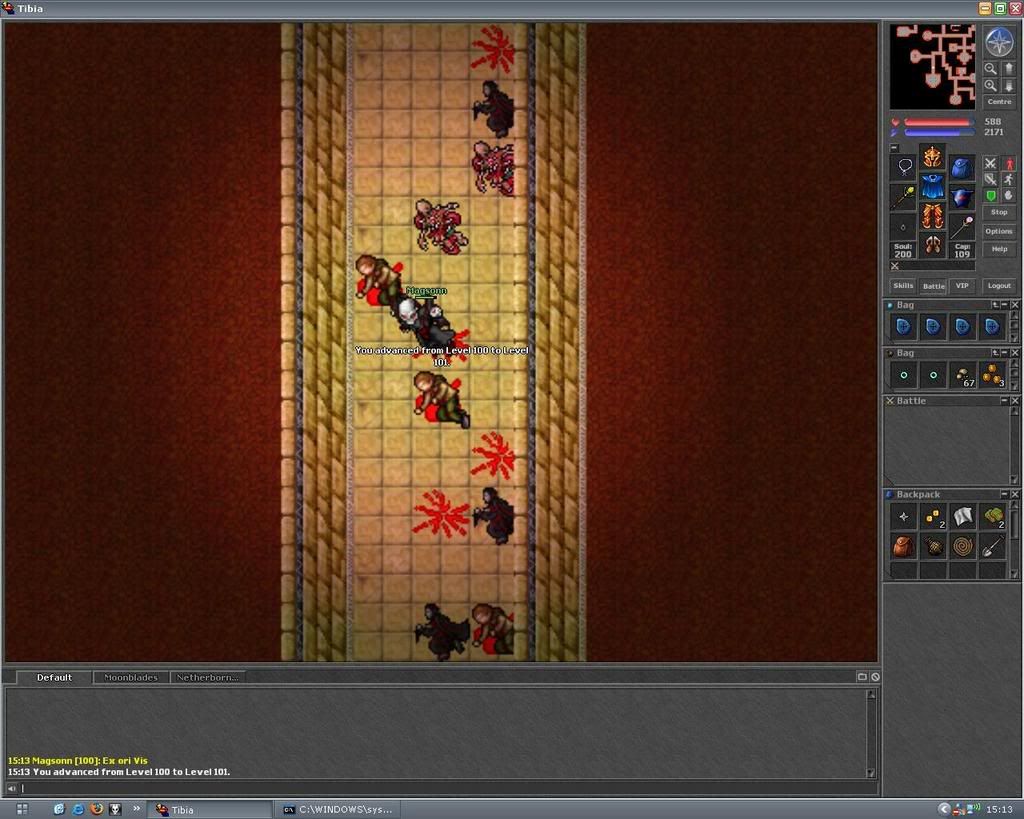The height and width of the screenshot is (819, 1024).
Task: Switch to C:\WINDOWS\sys taskbar window
Action: click(338, 810)
